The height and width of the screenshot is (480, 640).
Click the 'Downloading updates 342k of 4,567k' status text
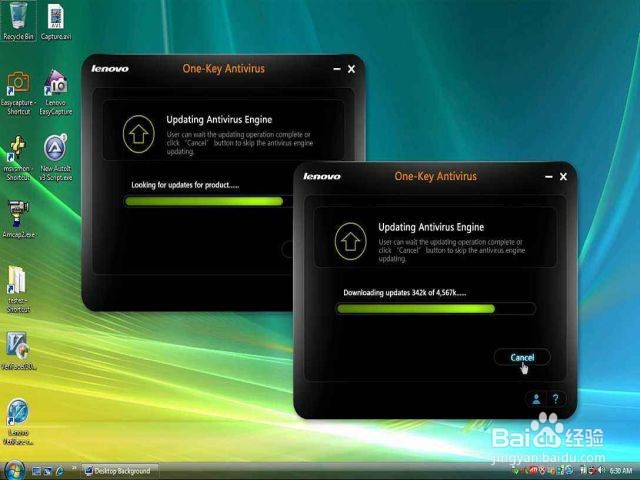(x=404, y=292)
